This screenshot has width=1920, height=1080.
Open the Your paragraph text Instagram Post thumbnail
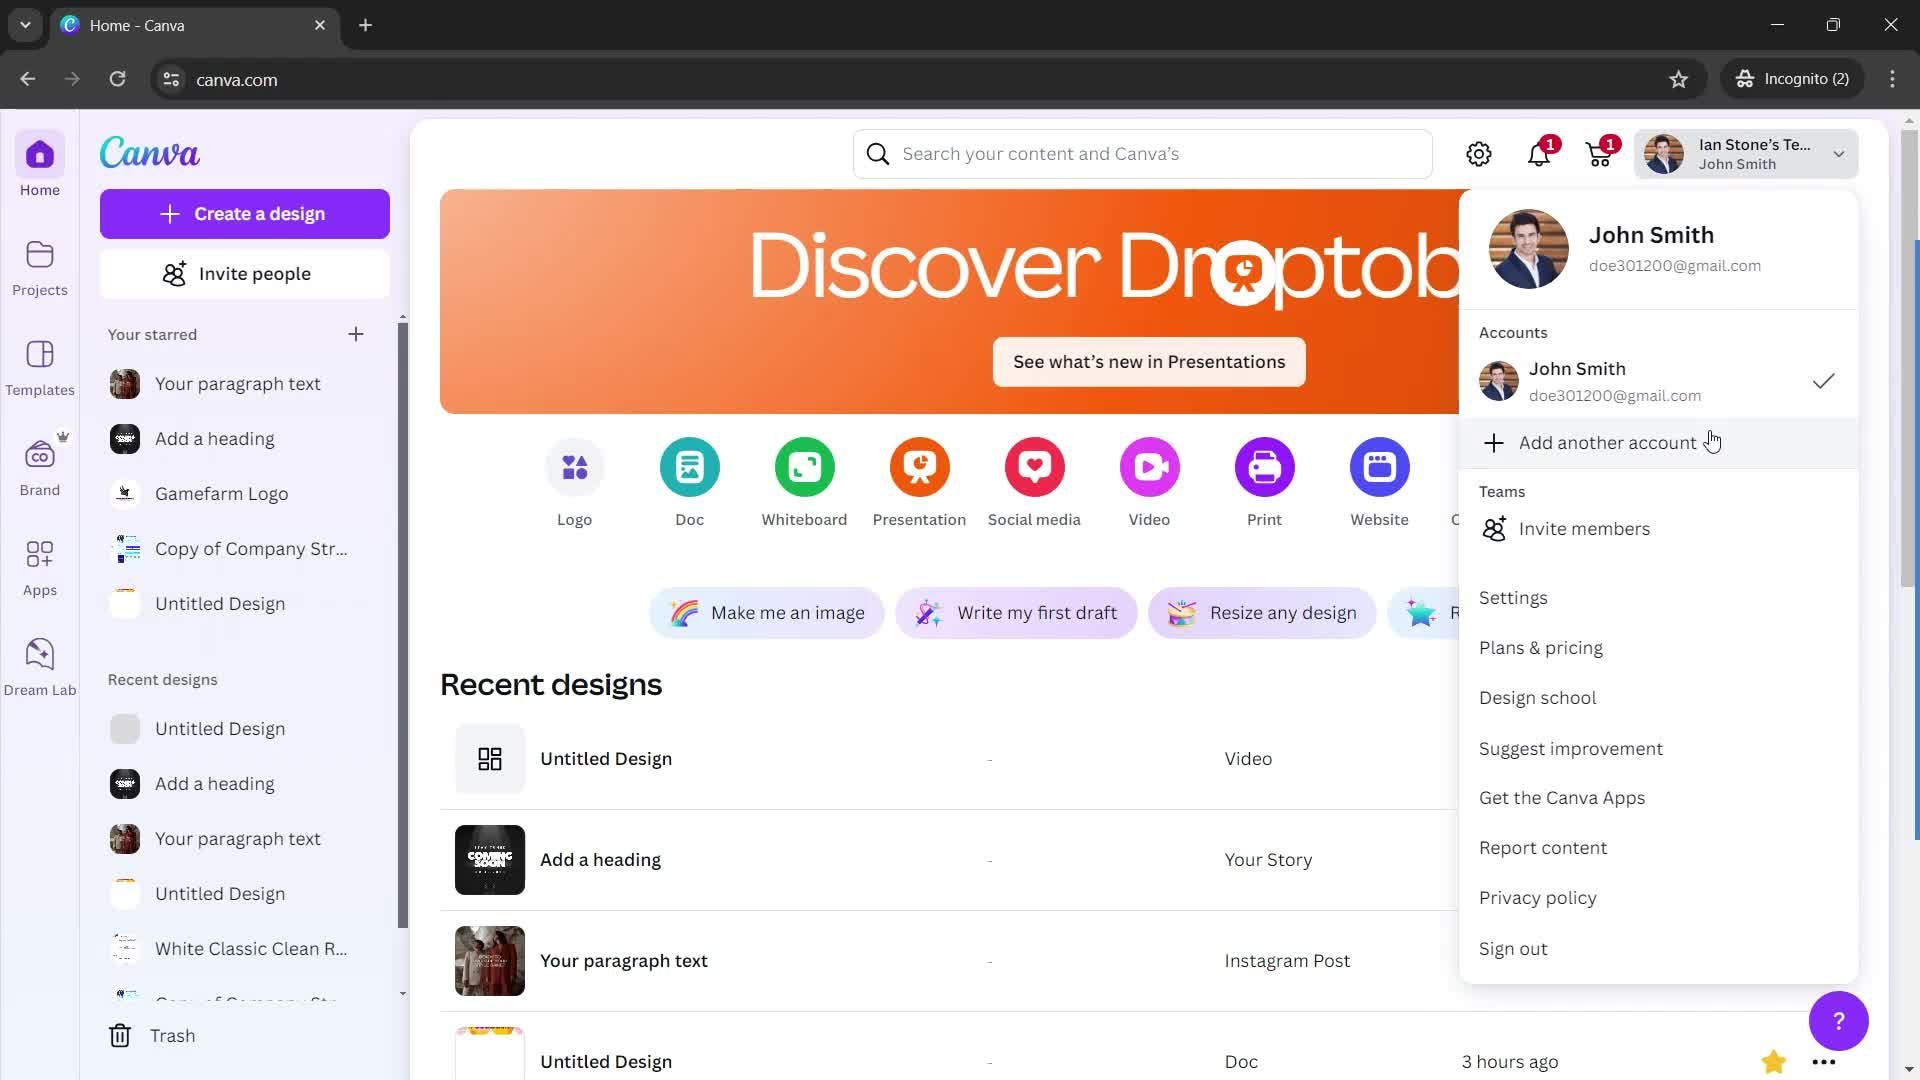click(490, 961)
